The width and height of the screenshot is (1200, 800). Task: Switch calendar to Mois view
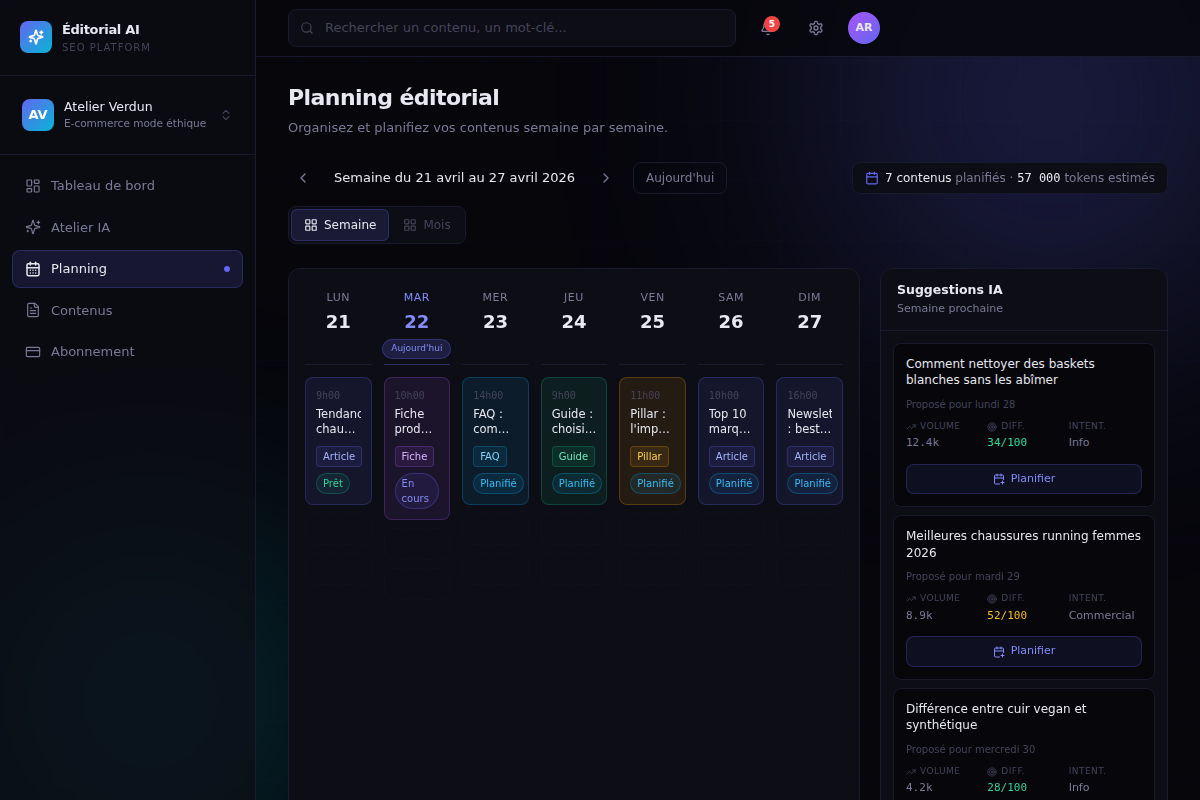pos(427,225)
